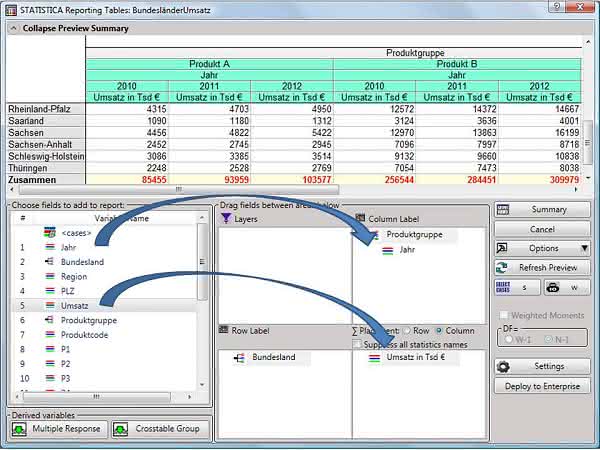Click the case weights scale icon button
This screenshot has height=450, width=600.
[x=567, y=287]
